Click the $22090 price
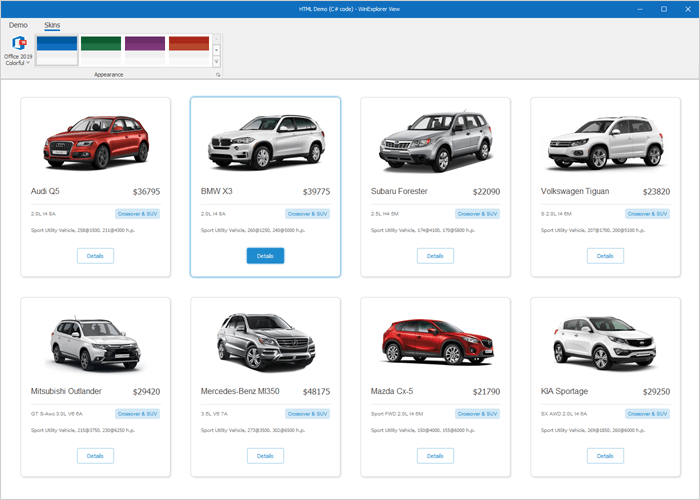The width and height of the screenshot is (700, 500). pyautogui.click(x=487, y=192)
